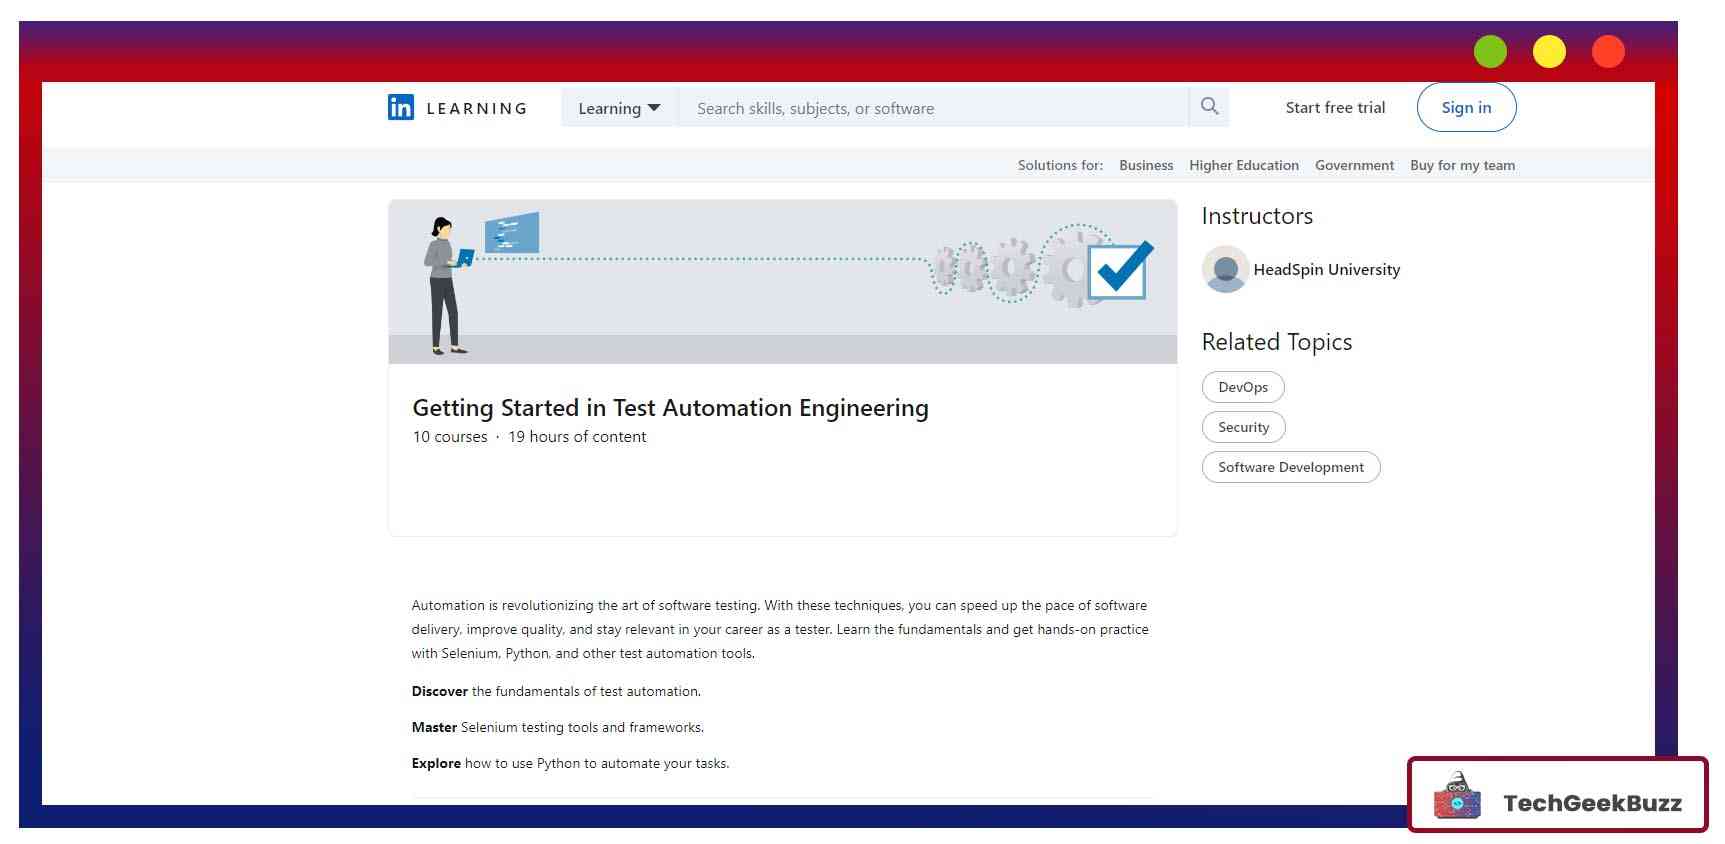Select Buy for my team
1725x844 pixels.
point(1462,166)
